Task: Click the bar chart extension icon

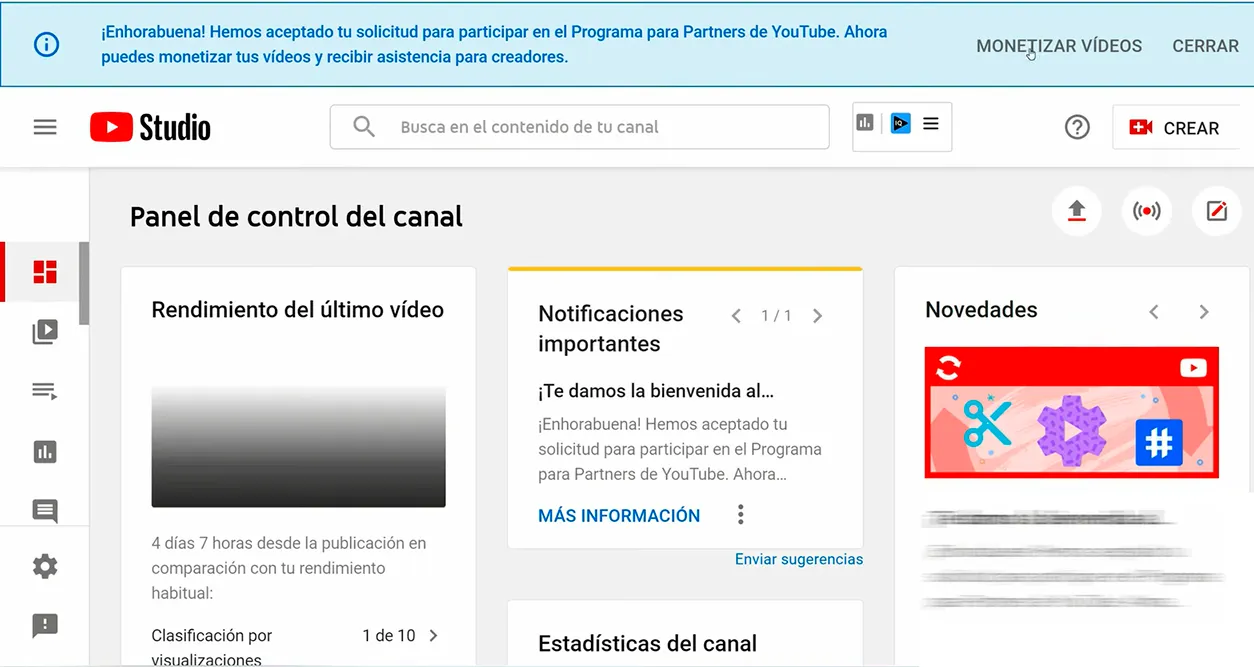Action: (x=865, y=123)
